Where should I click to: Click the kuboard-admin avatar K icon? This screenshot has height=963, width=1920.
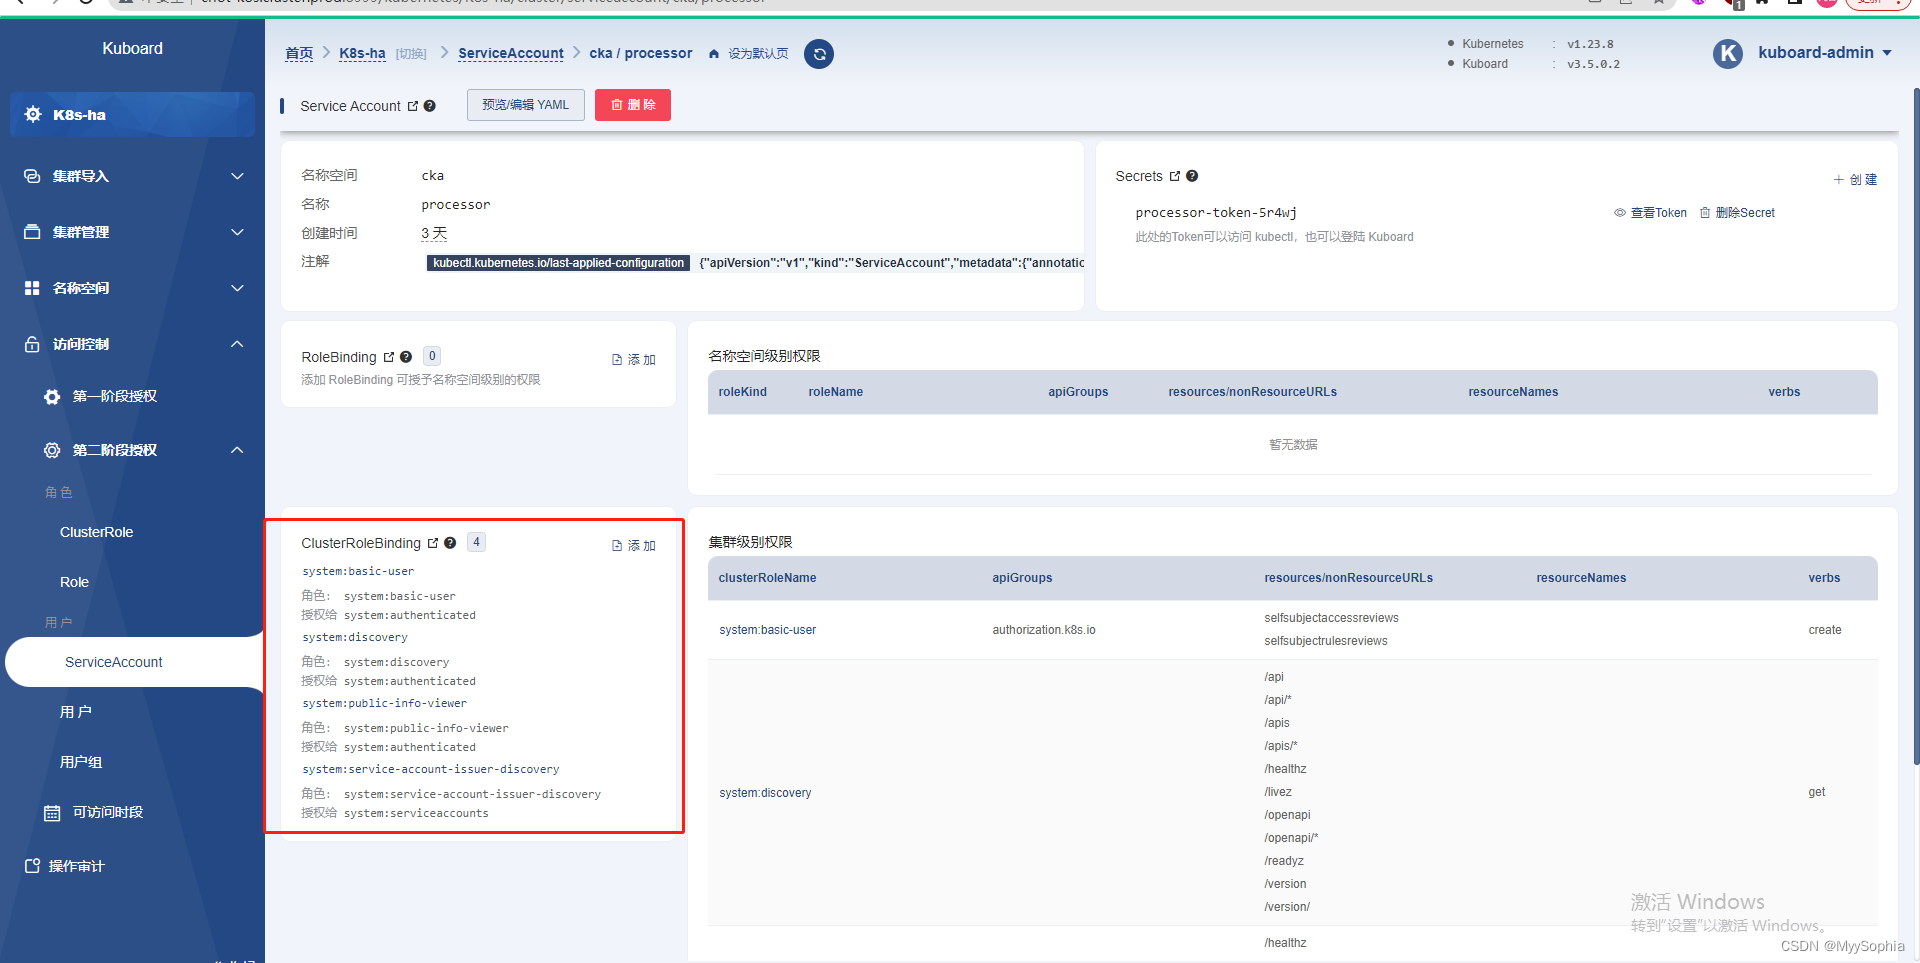[x=1728, y=54]
